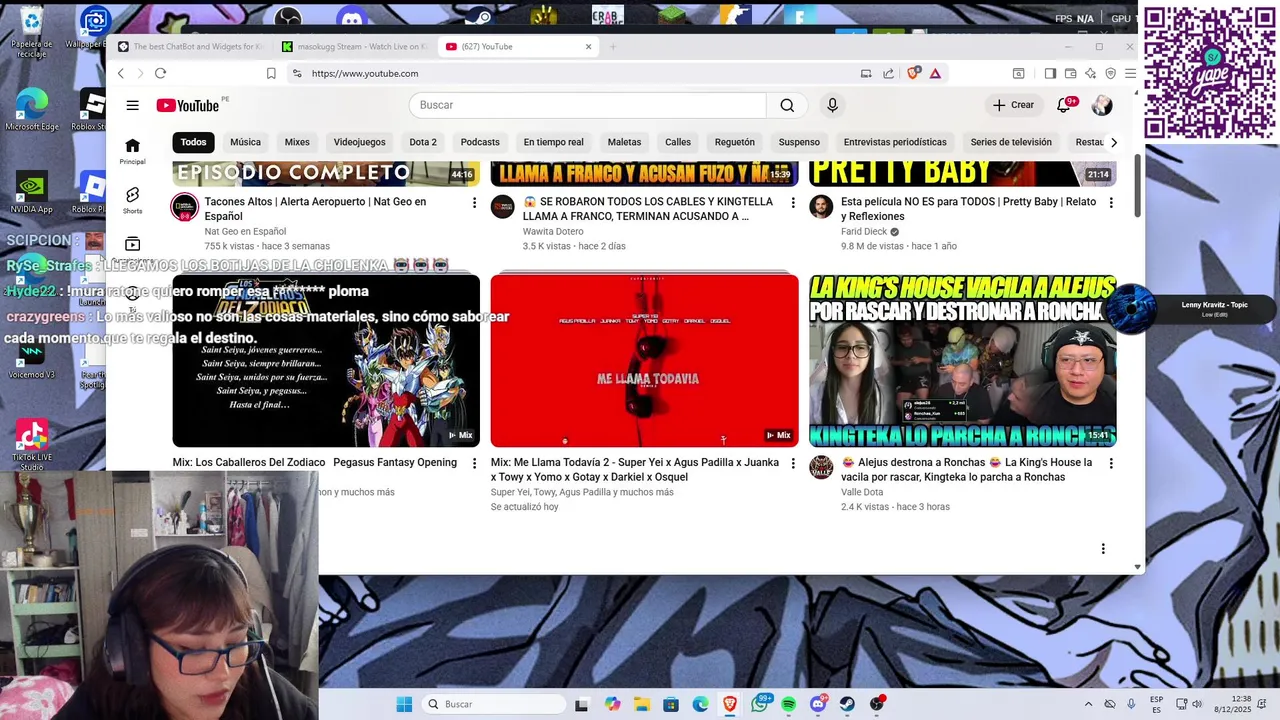Open Mix Me Llama Todavía 2 title

pyautogui.click(x=634, y=470)
